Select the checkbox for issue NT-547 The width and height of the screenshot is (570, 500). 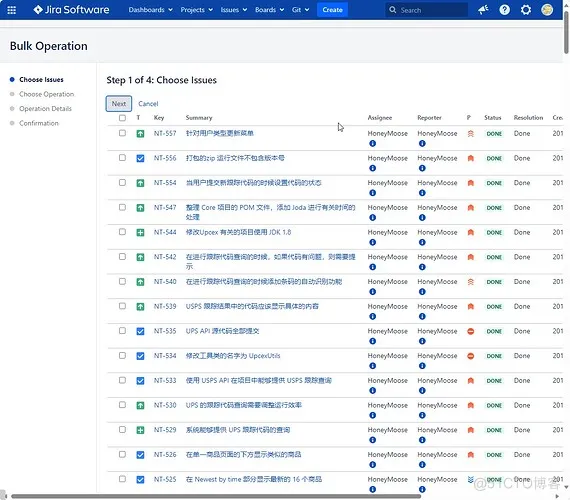[123, 207]
